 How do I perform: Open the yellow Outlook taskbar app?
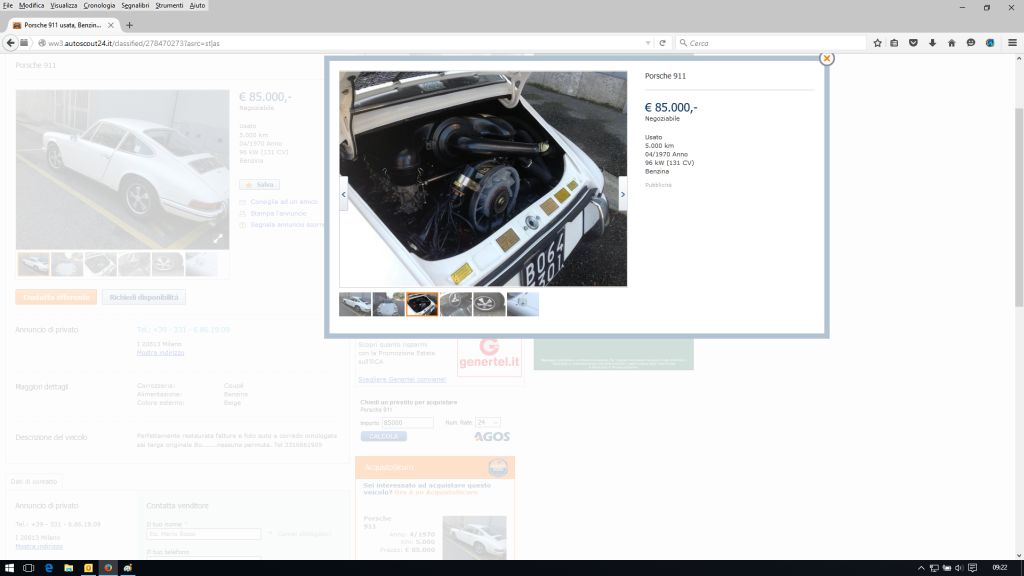pos(88,568)
